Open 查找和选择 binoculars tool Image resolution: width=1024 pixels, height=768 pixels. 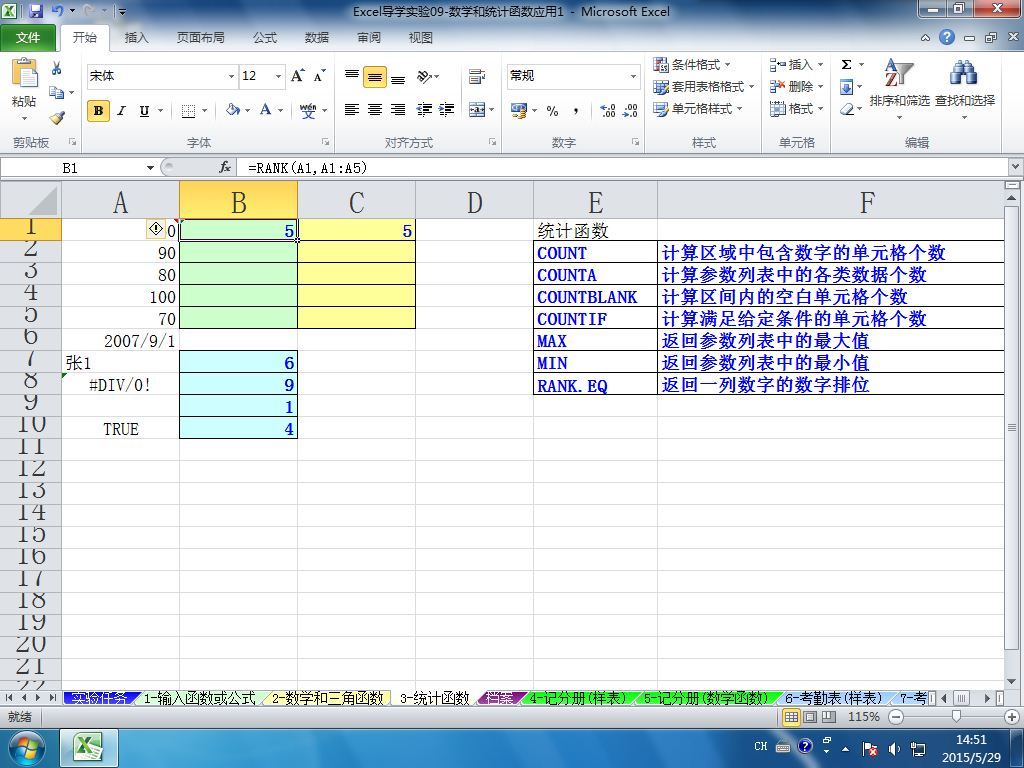coord(965,89)
